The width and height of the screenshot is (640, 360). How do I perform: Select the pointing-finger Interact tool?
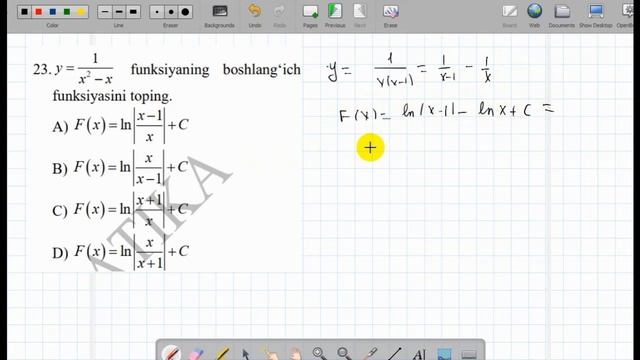(271, 353)
